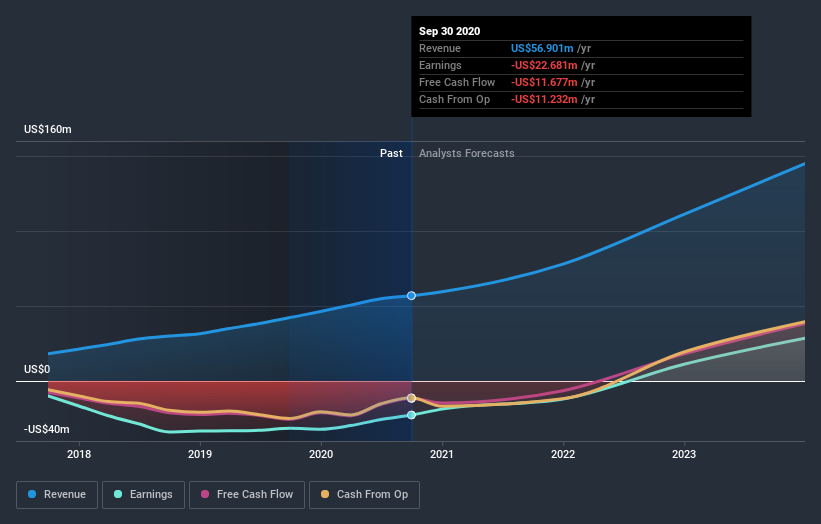Click the Revenue data point marker on the blue line
Image resolution: width=821 pixels, height=524 pixels.
[x=412, y=296]
